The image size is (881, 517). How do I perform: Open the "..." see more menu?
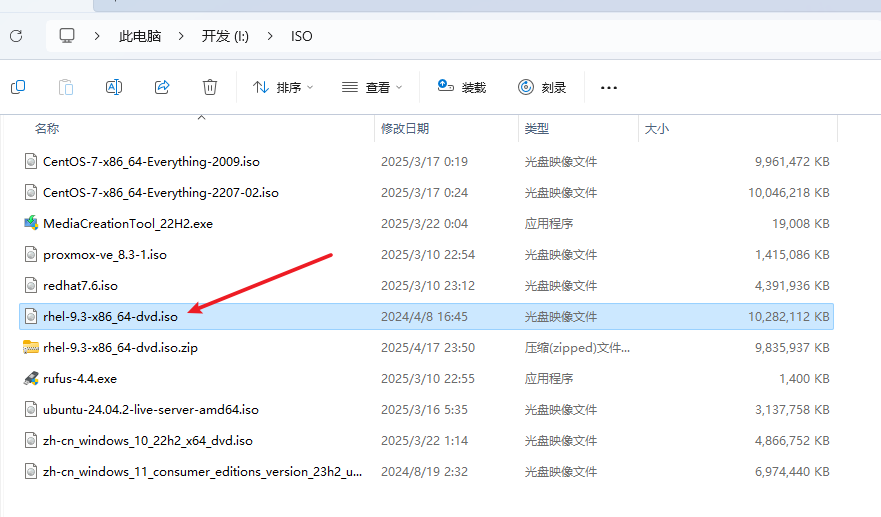coord(609,88)
